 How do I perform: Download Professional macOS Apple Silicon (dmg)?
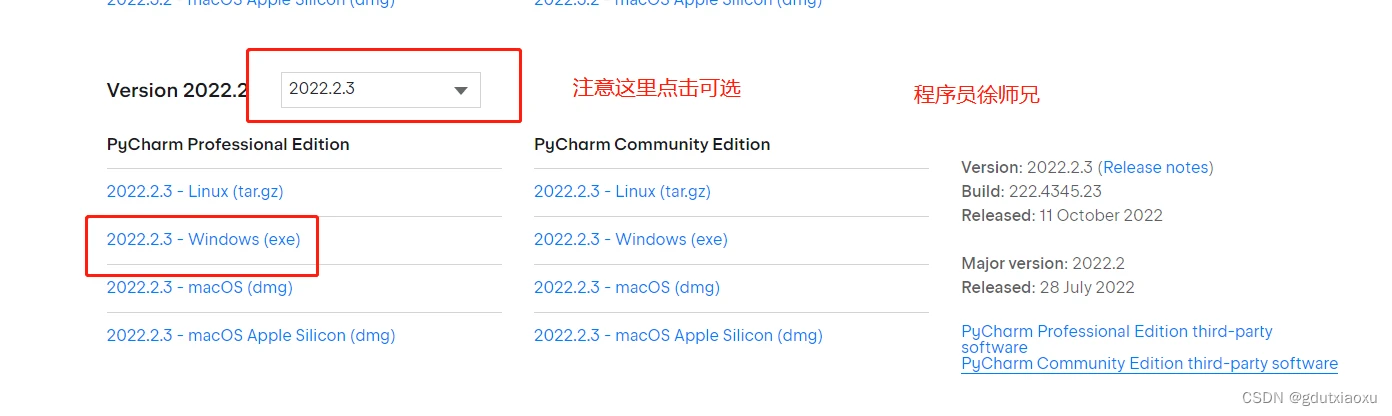[x=251, y=335]
